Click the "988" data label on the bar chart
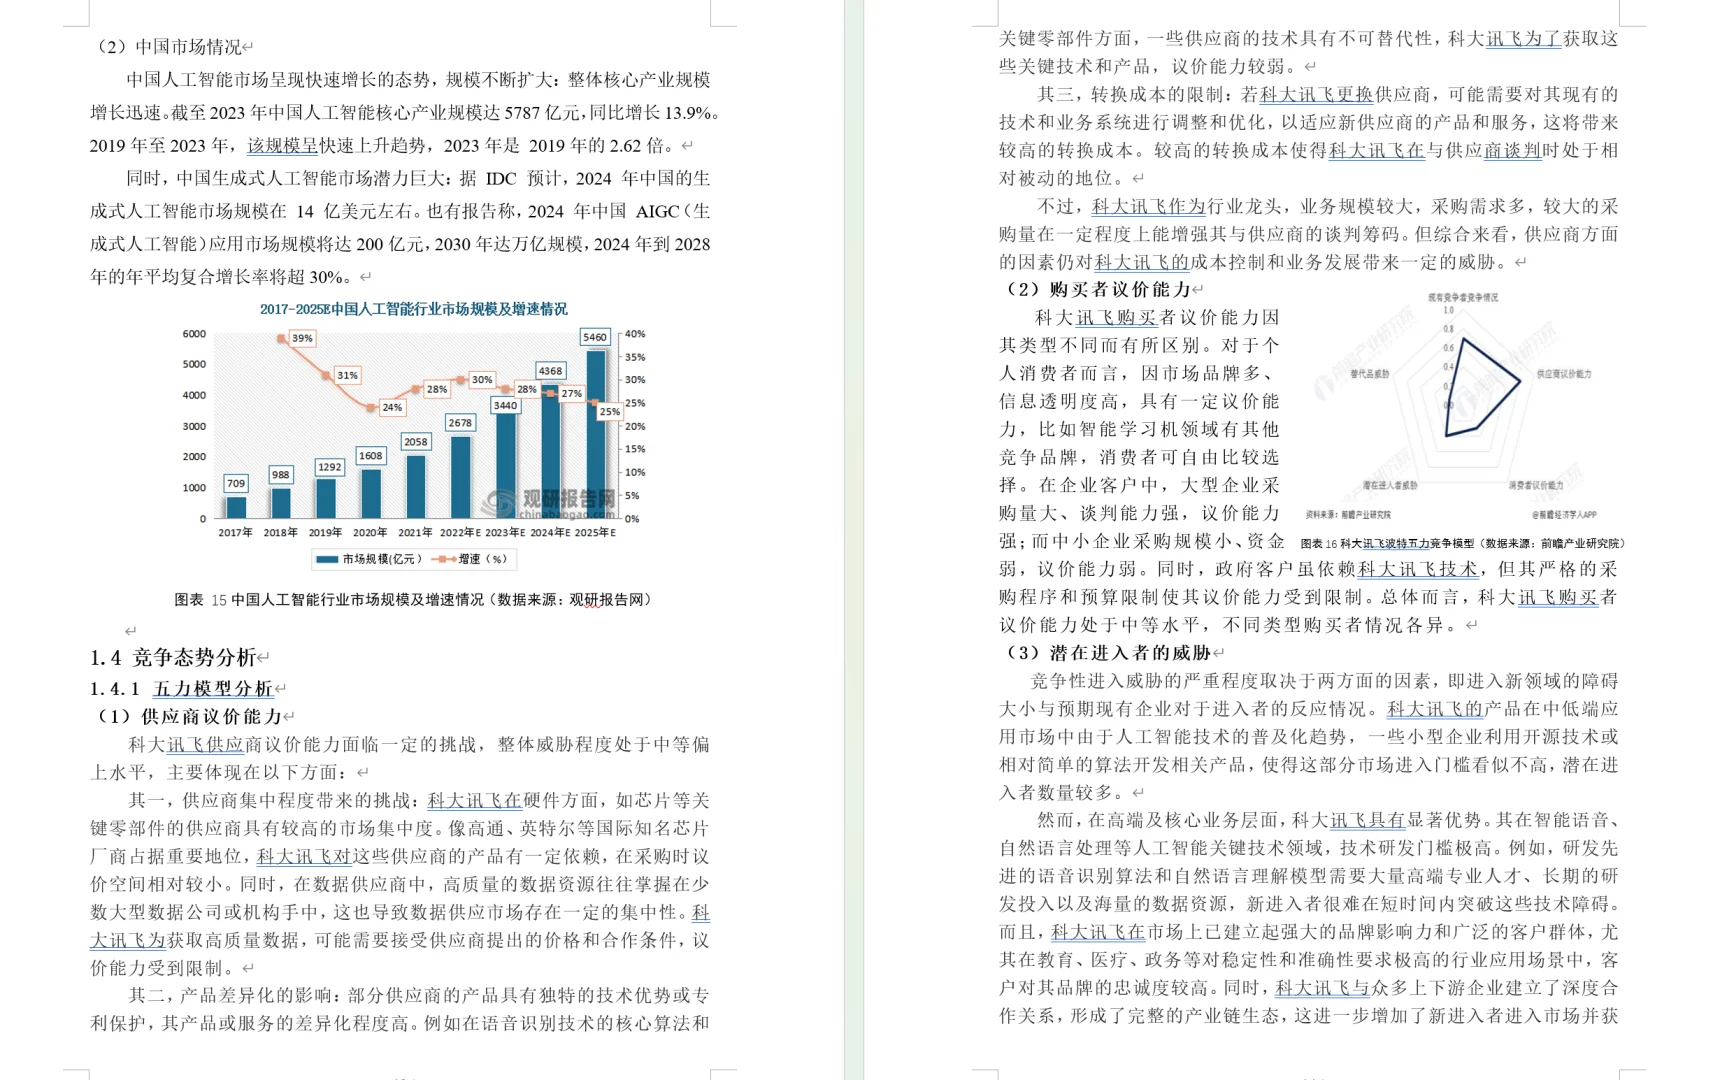The height and width of the screenshot is (1080, 1713). (x=280, y=475)
